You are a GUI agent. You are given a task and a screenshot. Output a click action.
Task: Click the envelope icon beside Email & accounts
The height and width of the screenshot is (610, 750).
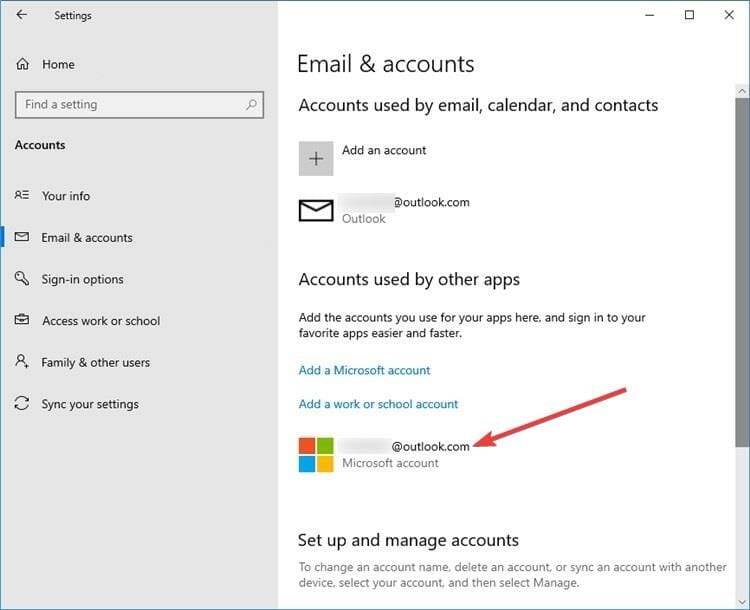tap(22, 237)
